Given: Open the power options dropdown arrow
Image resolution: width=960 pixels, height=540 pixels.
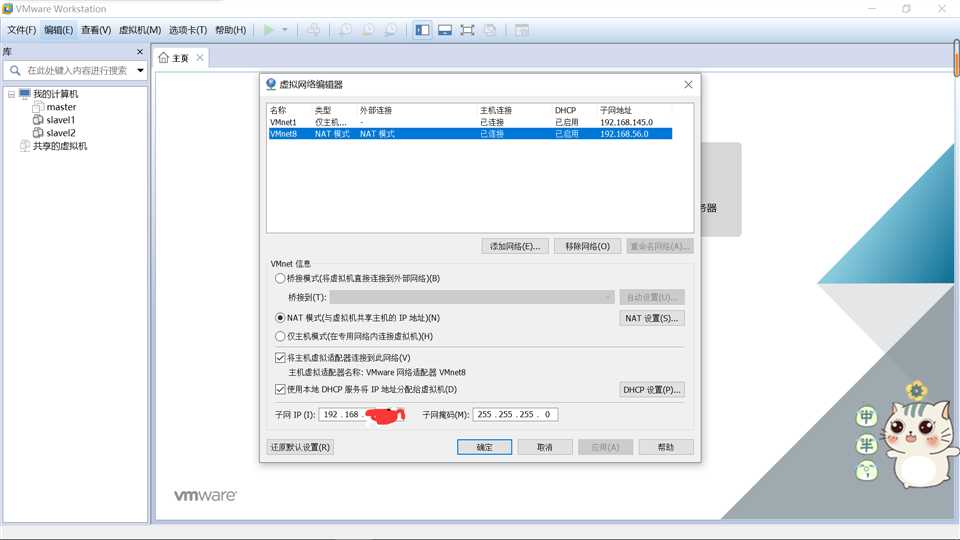Looking at the screenshot, I should (285, 30).
